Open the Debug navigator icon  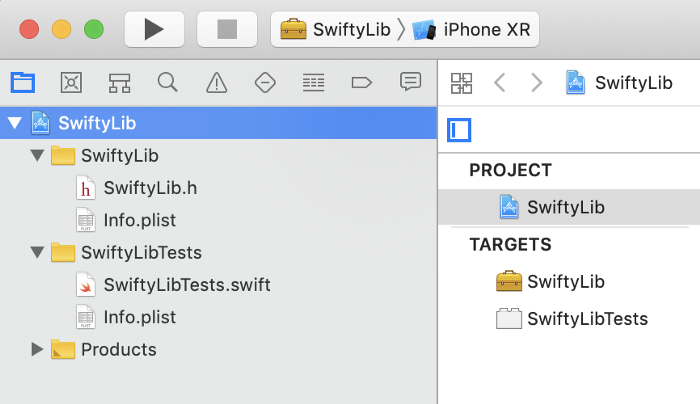[313, 82]
